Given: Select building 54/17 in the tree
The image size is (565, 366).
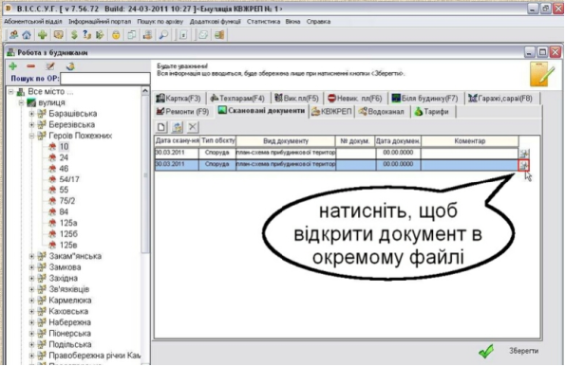Looking at the screenshot, I should click(69, 179).
